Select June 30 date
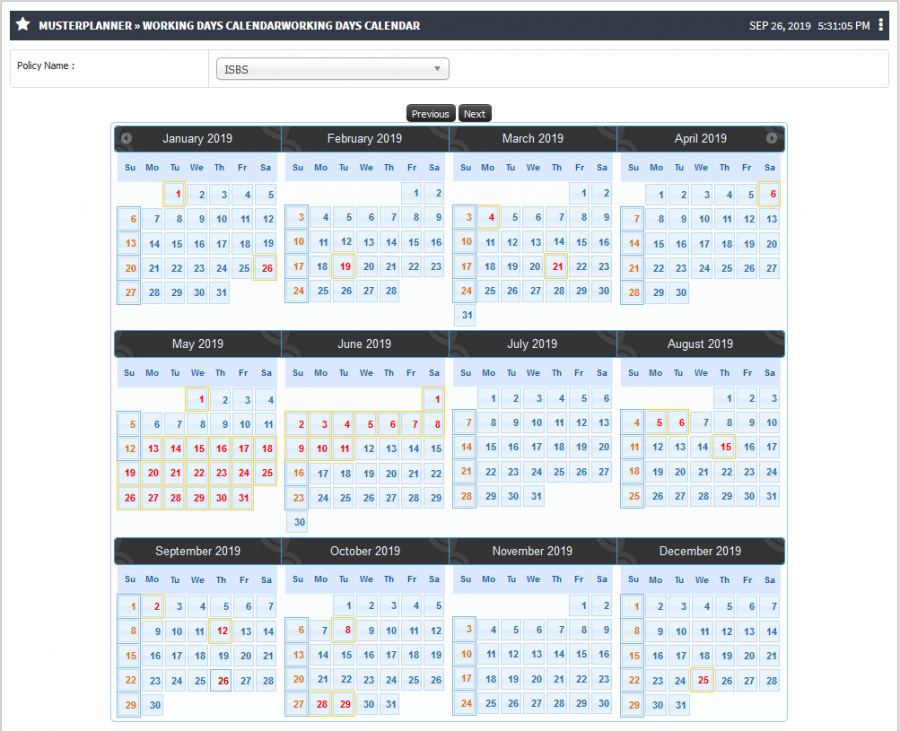 pyautogui.click(x=297, y=522)
